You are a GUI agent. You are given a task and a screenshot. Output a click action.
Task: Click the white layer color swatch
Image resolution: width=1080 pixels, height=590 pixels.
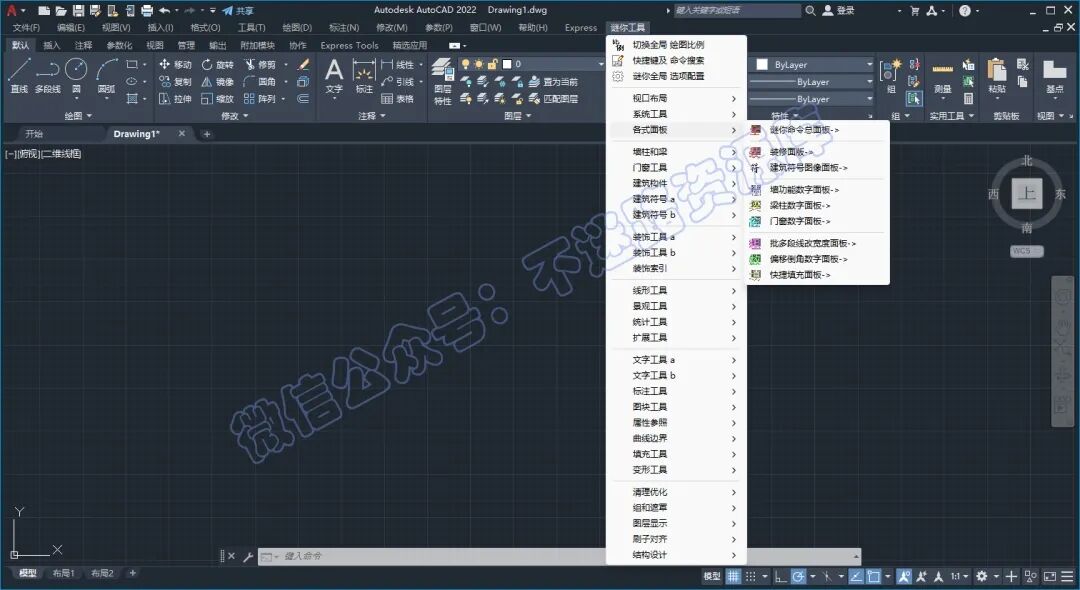pos(508,64)
